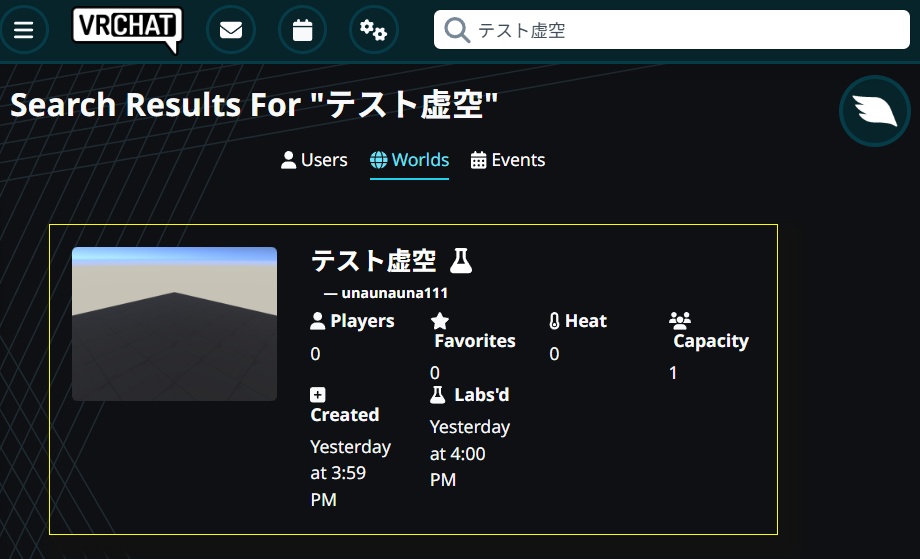
Task: Open the settings gears icon
Action: (x=373, y=30)
